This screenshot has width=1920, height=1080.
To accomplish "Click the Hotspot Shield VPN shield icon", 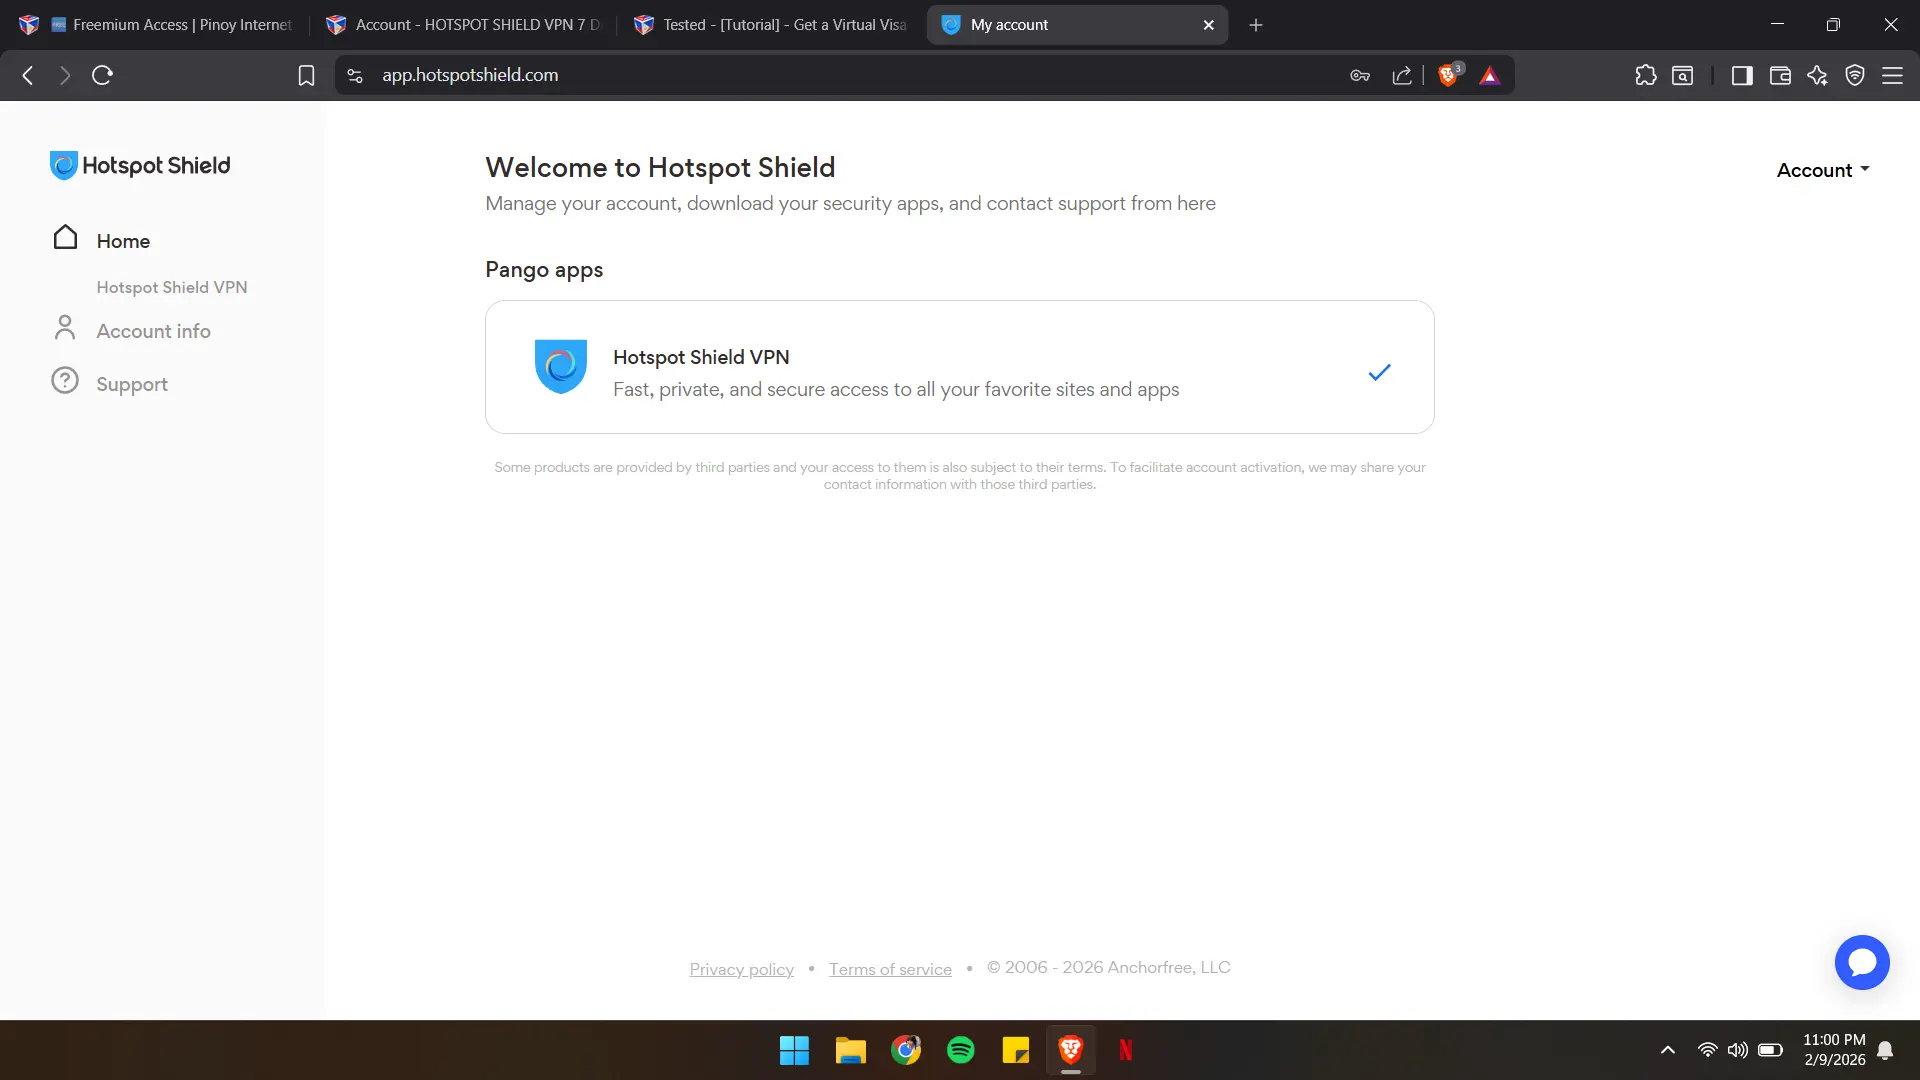I will (x=560, y=366).
